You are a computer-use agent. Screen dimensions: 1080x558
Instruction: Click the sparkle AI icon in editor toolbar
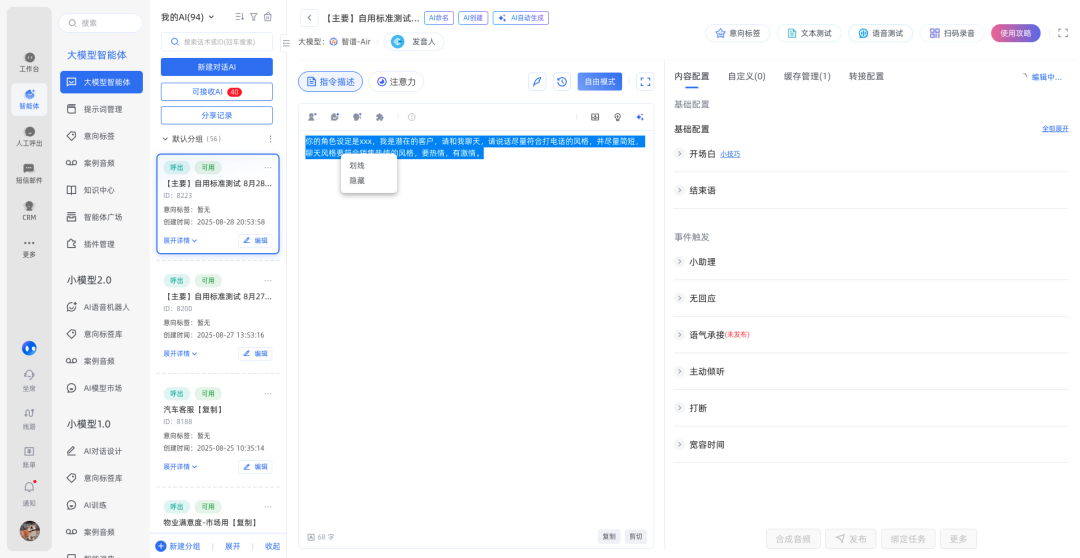(x=640, y=117)
